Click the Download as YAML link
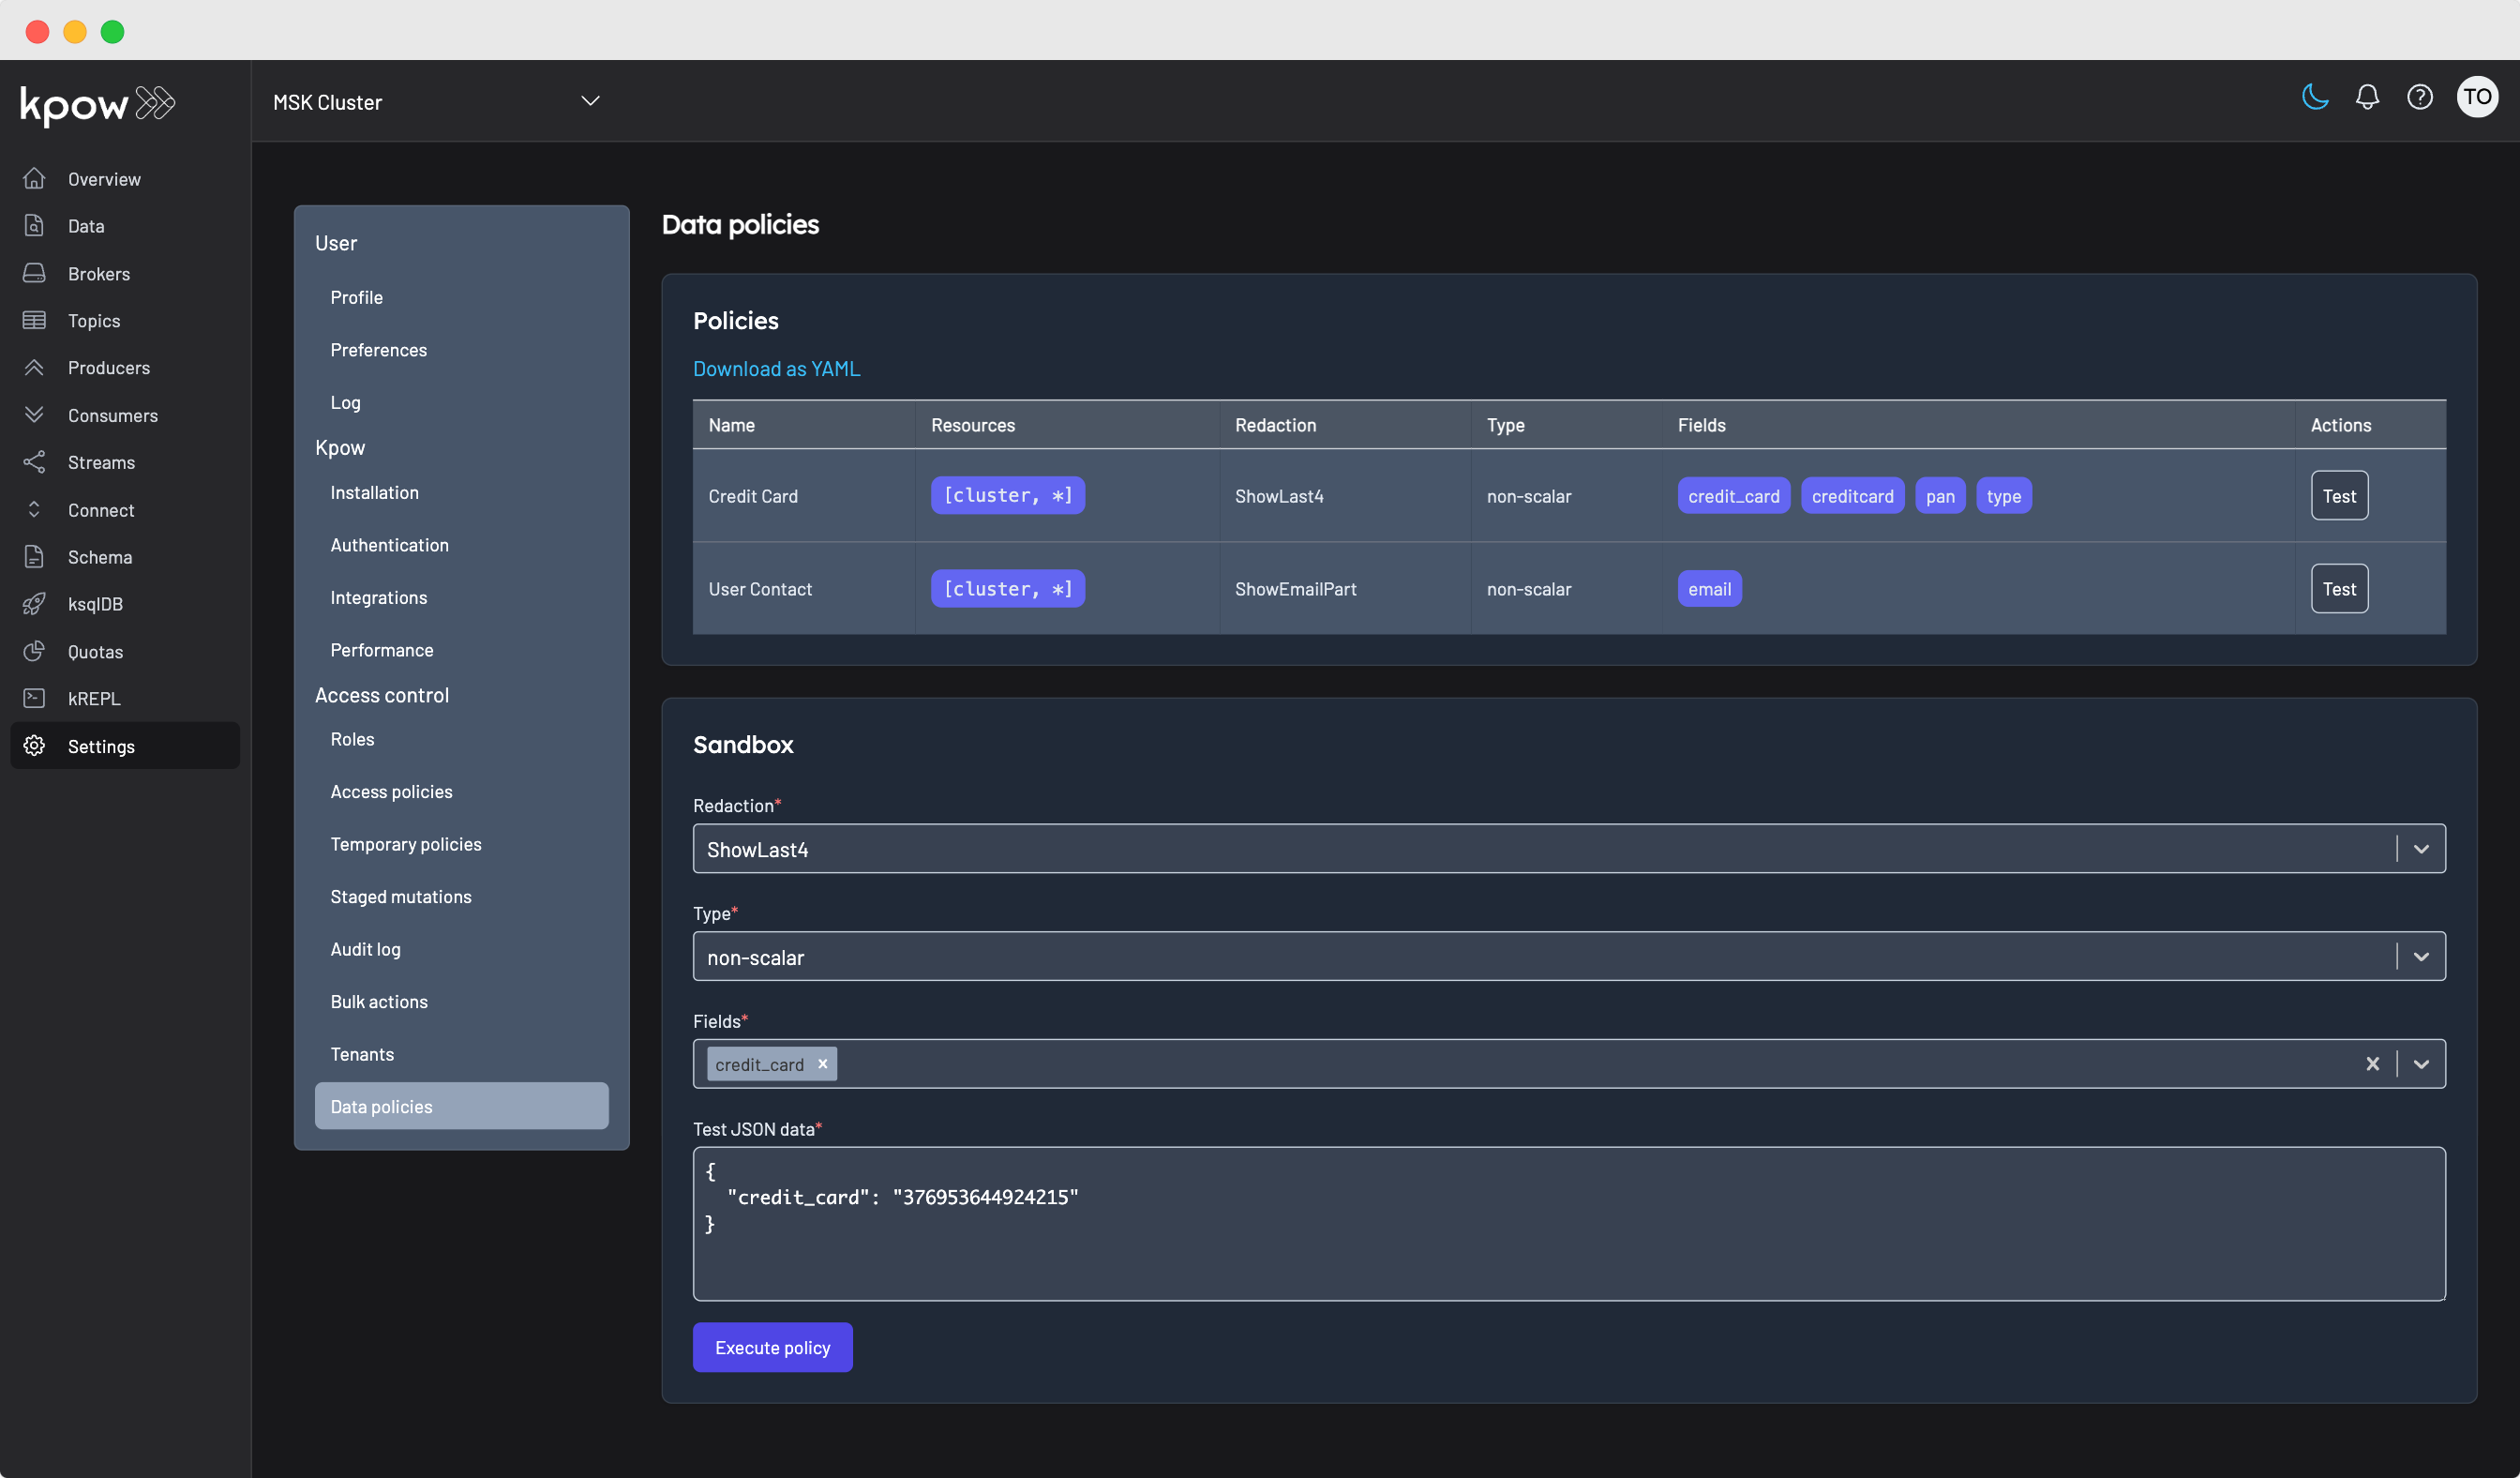Viewport: 2520px width, 1478px height. 777,368
